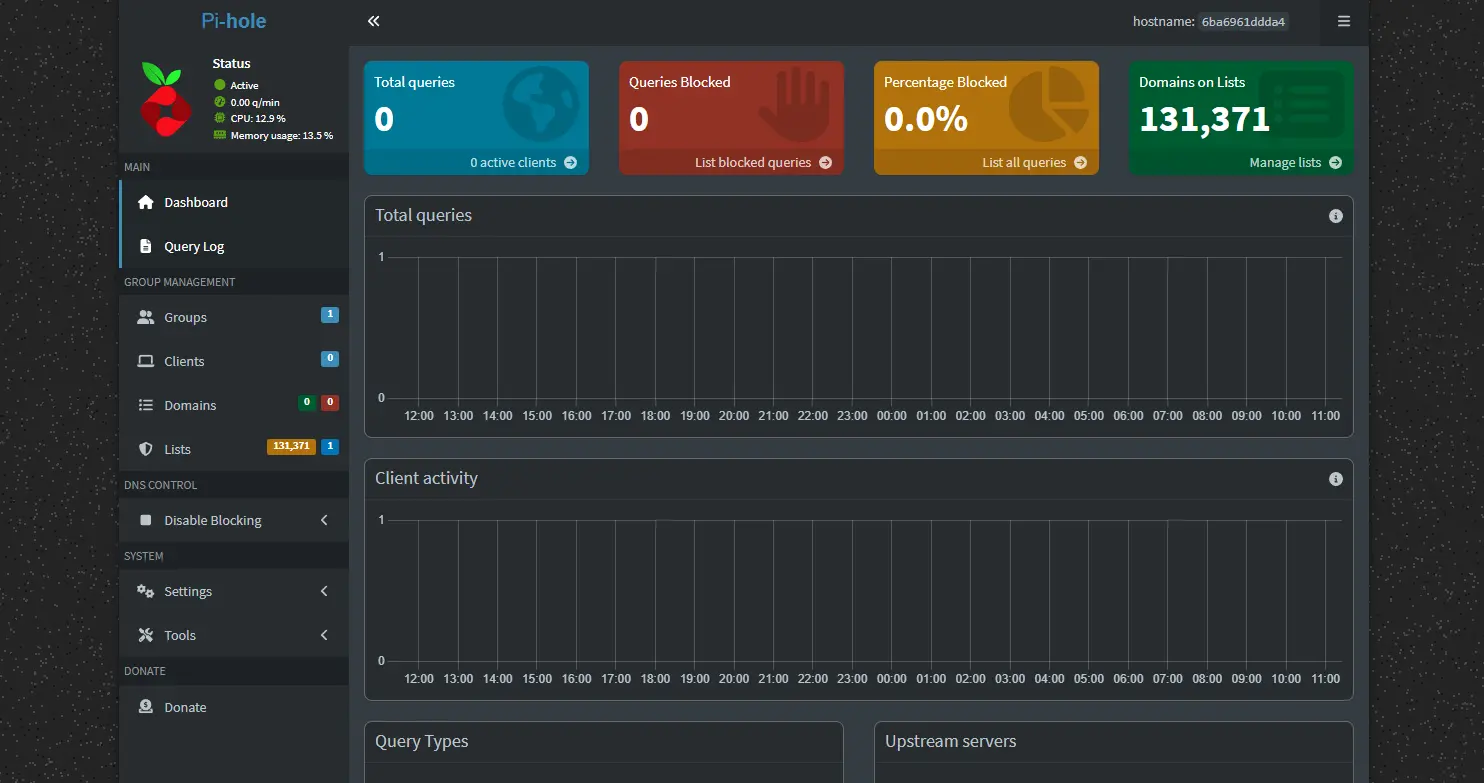
Task: Click info icon on Total queries chart
Action: click(1335, 216)
